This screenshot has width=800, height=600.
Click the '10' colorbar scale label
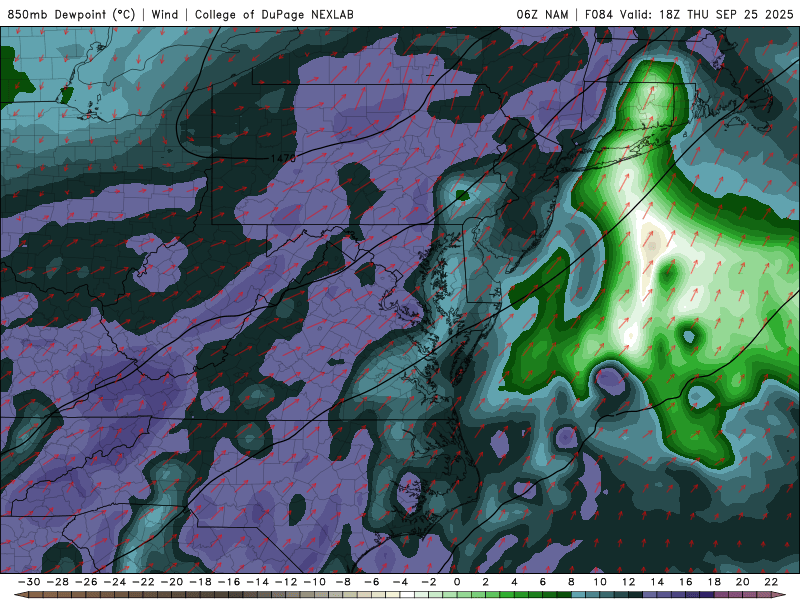pos(600,582)
